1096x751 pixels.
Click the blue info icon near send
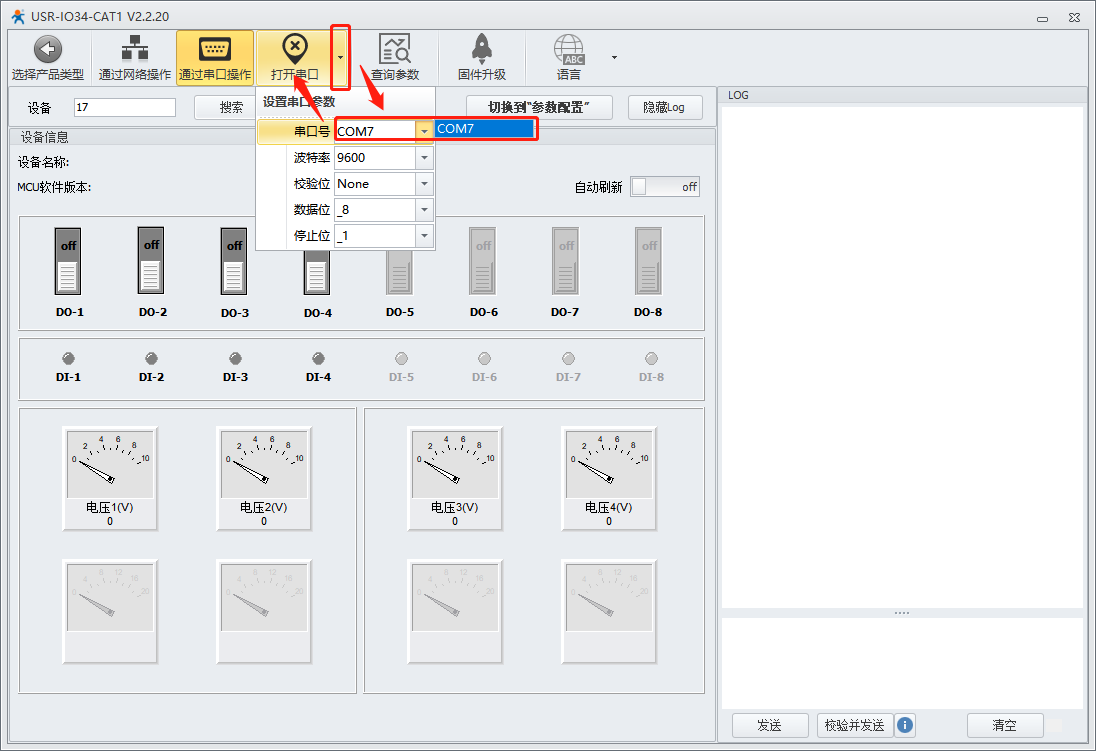pyautogui.click(x=905, y=725)
